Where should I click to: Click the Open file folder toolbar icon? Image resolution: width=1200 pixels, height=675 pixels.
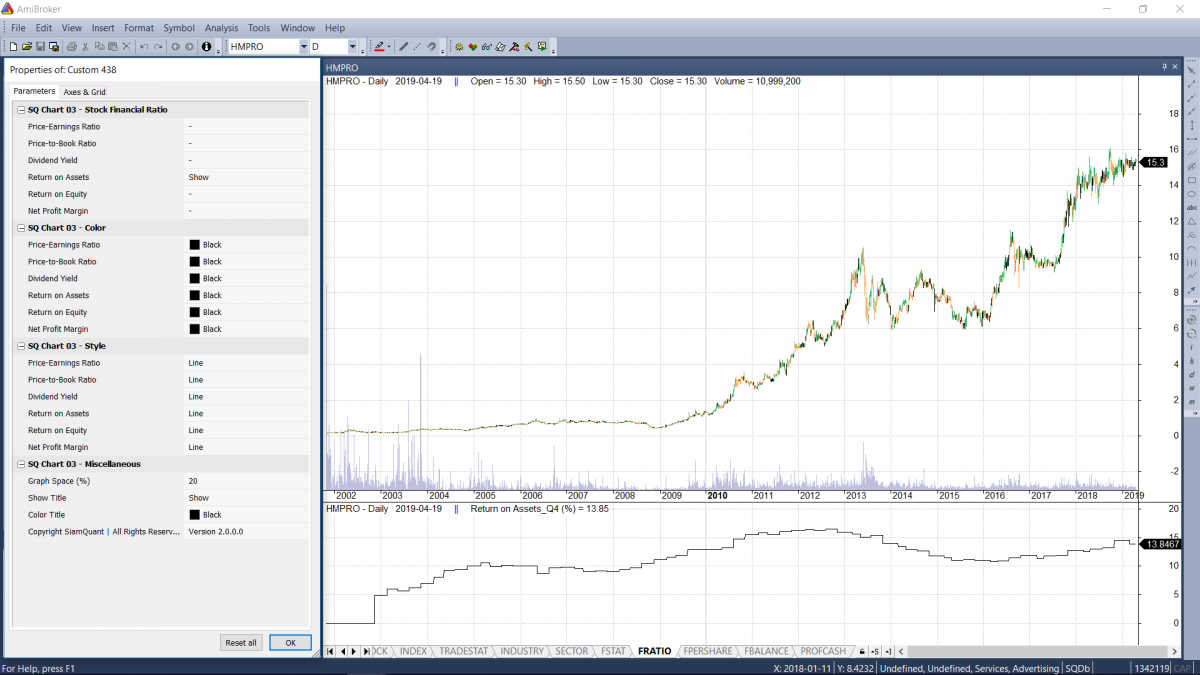[27, 47]
